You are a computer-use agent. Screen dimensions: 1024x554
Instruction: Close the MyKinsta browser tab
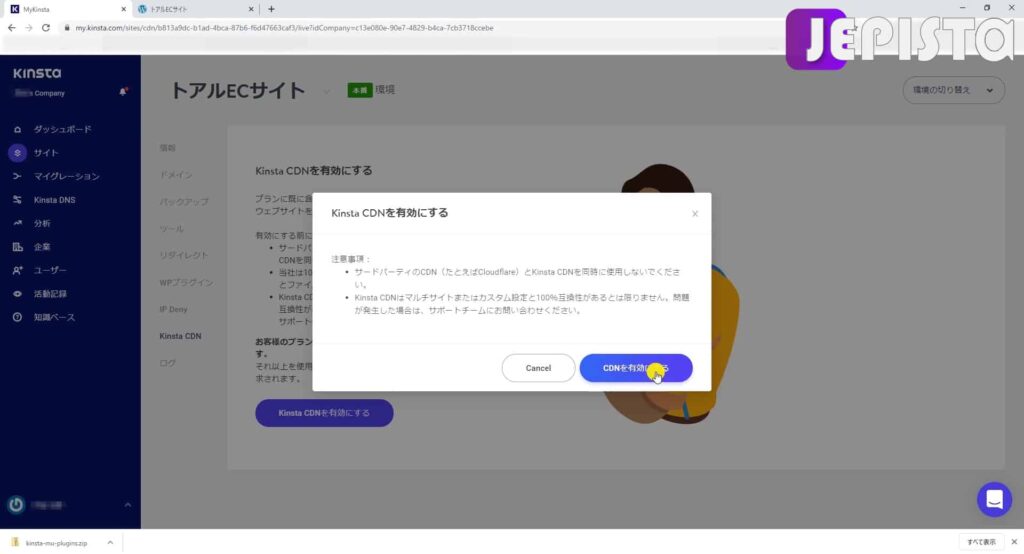pyautogui.click(x=123, y=9)
